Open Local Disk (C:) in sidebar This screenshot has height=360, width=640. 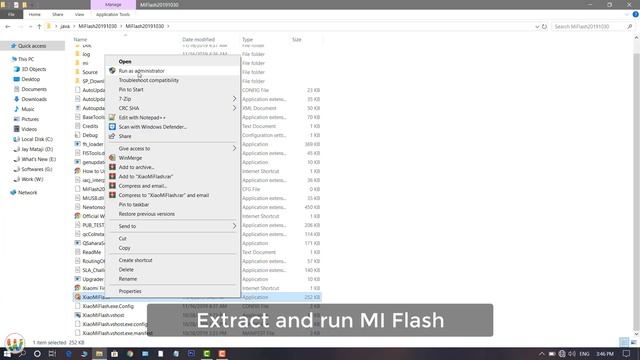click(37, 139)
